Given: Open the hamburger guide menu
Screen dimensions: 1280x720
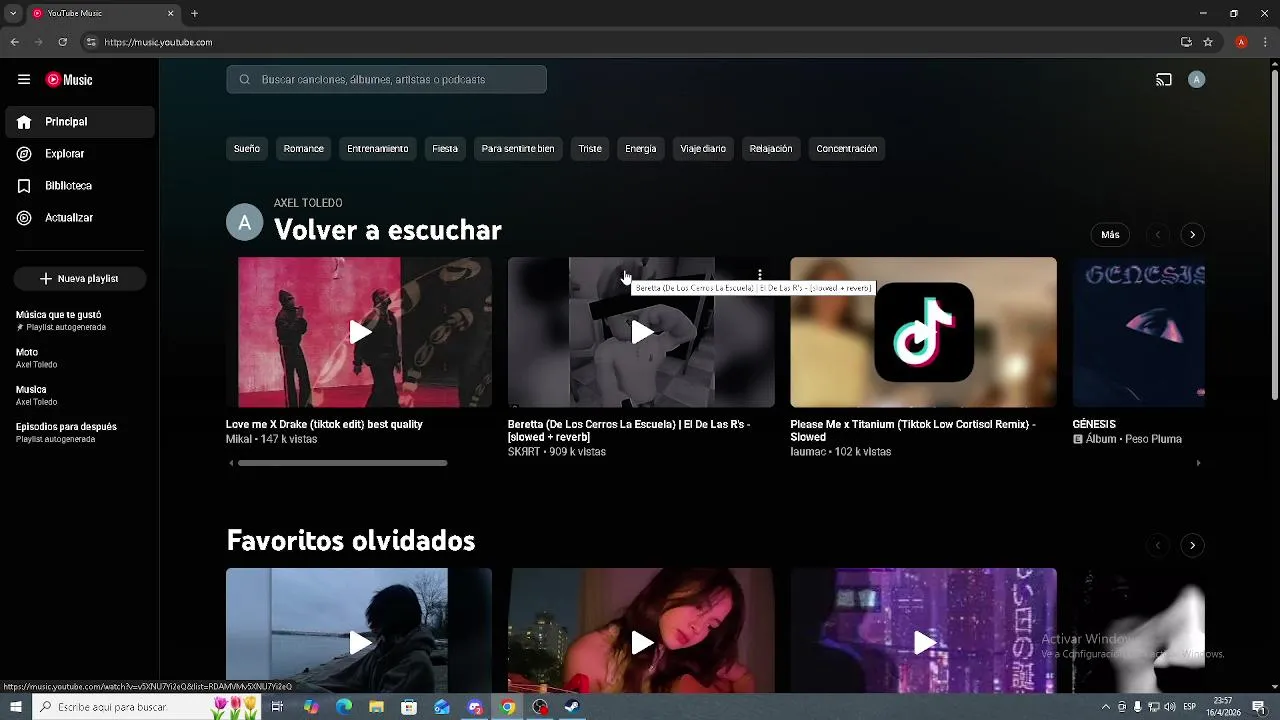Looking at the screenshot, I should (24, 80).
